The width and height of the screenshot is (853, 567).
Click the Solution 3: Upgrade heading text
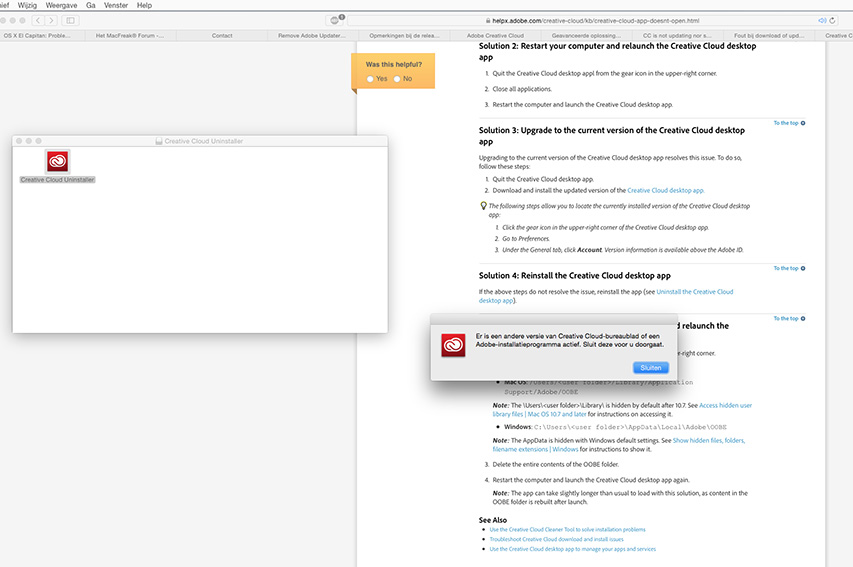click(611, 135)
